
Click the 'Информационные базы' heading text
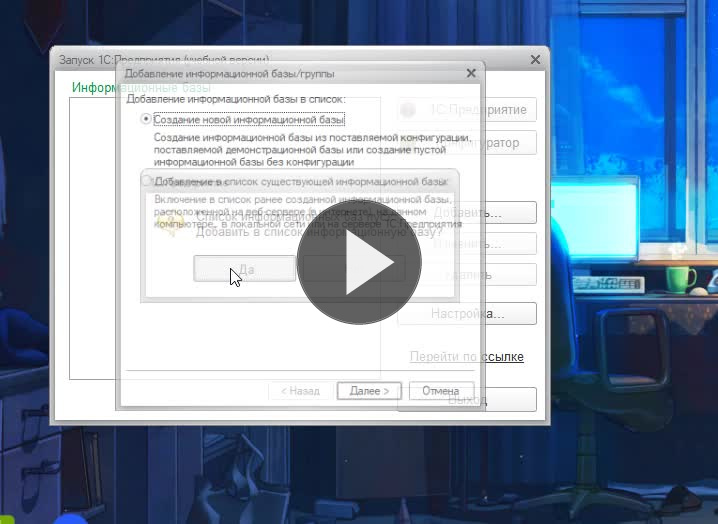141,87
